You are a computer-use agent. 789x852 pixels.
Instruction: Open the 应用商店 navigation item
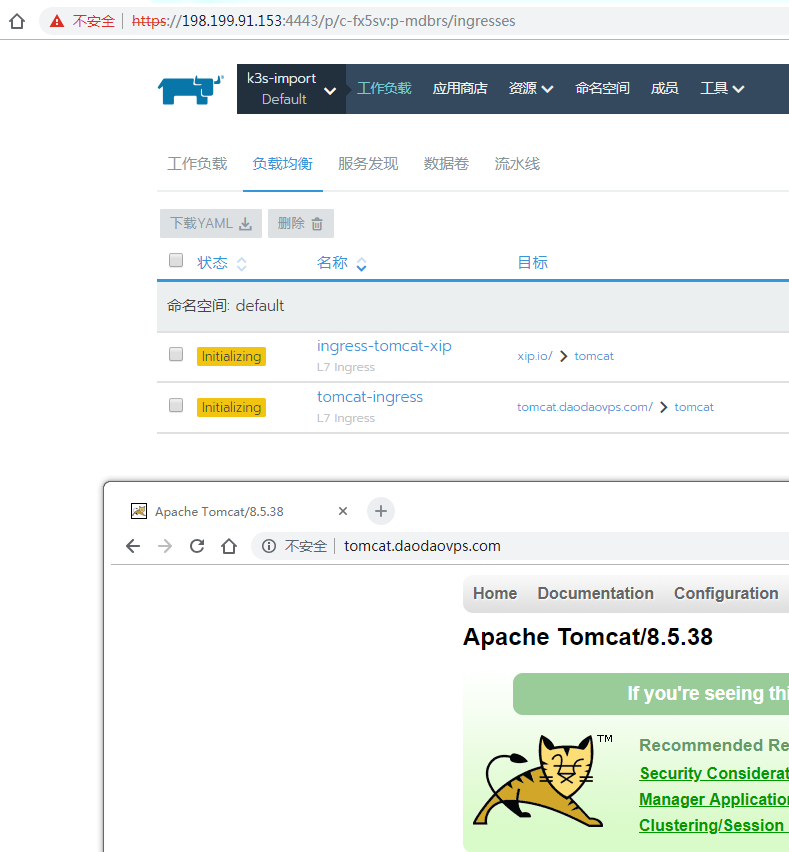[x=460, y=88]
